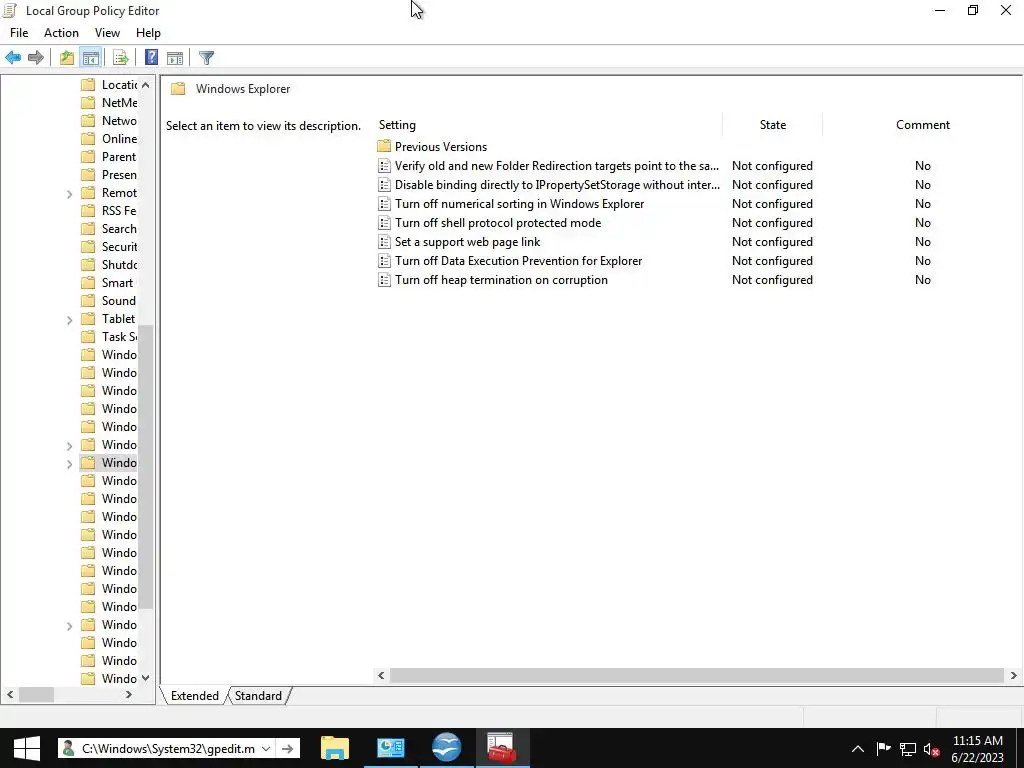Click the network tray icon
Screen dimensions: 1024x768
click(908, 749)
